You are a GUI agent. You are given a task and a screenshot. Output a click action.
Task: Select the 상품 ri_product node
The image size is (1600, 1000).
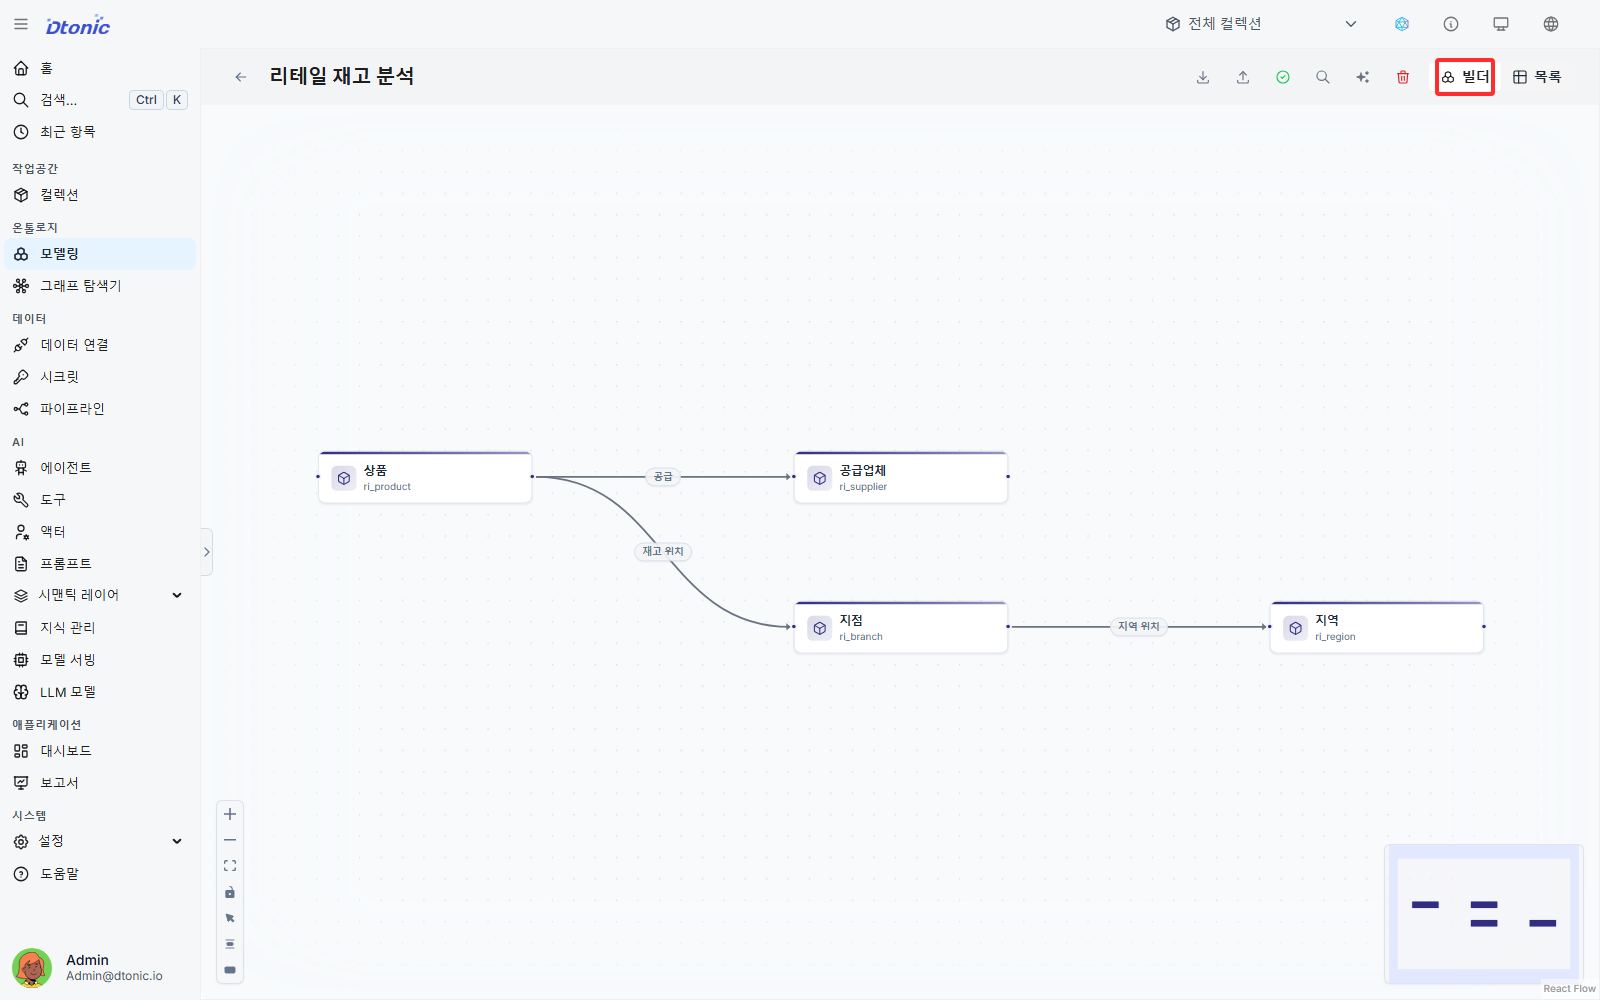tap(425, 477)
